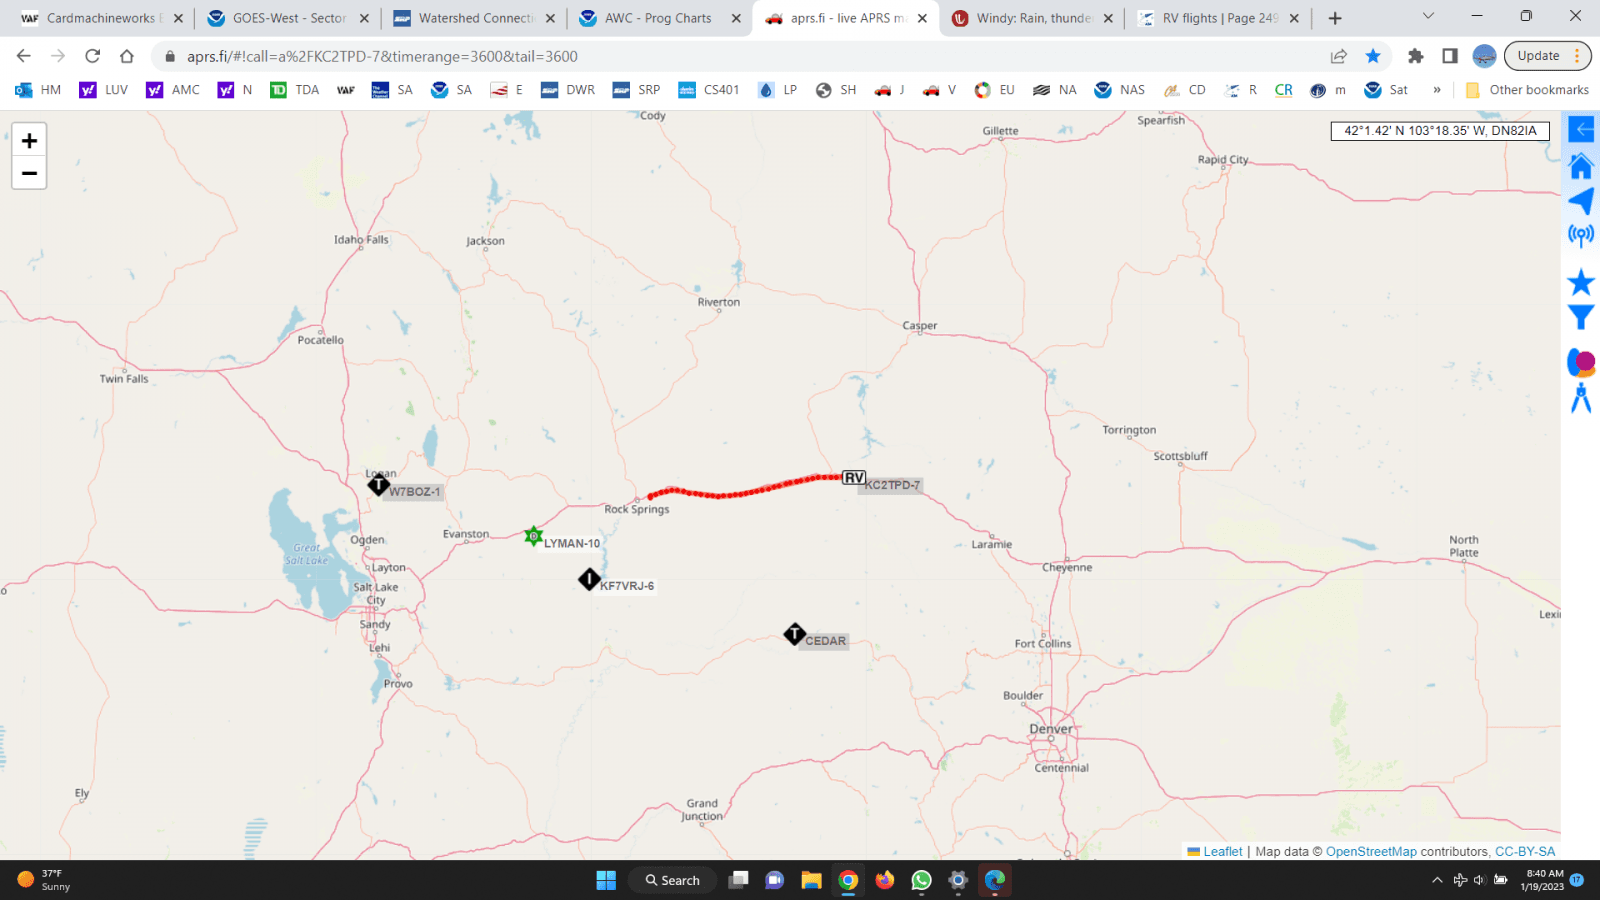Click the drawing compass ruler icon in sidebar
Viewport: 1600px width, 900px height.
pyautogui.click(x=1581, y=398)
